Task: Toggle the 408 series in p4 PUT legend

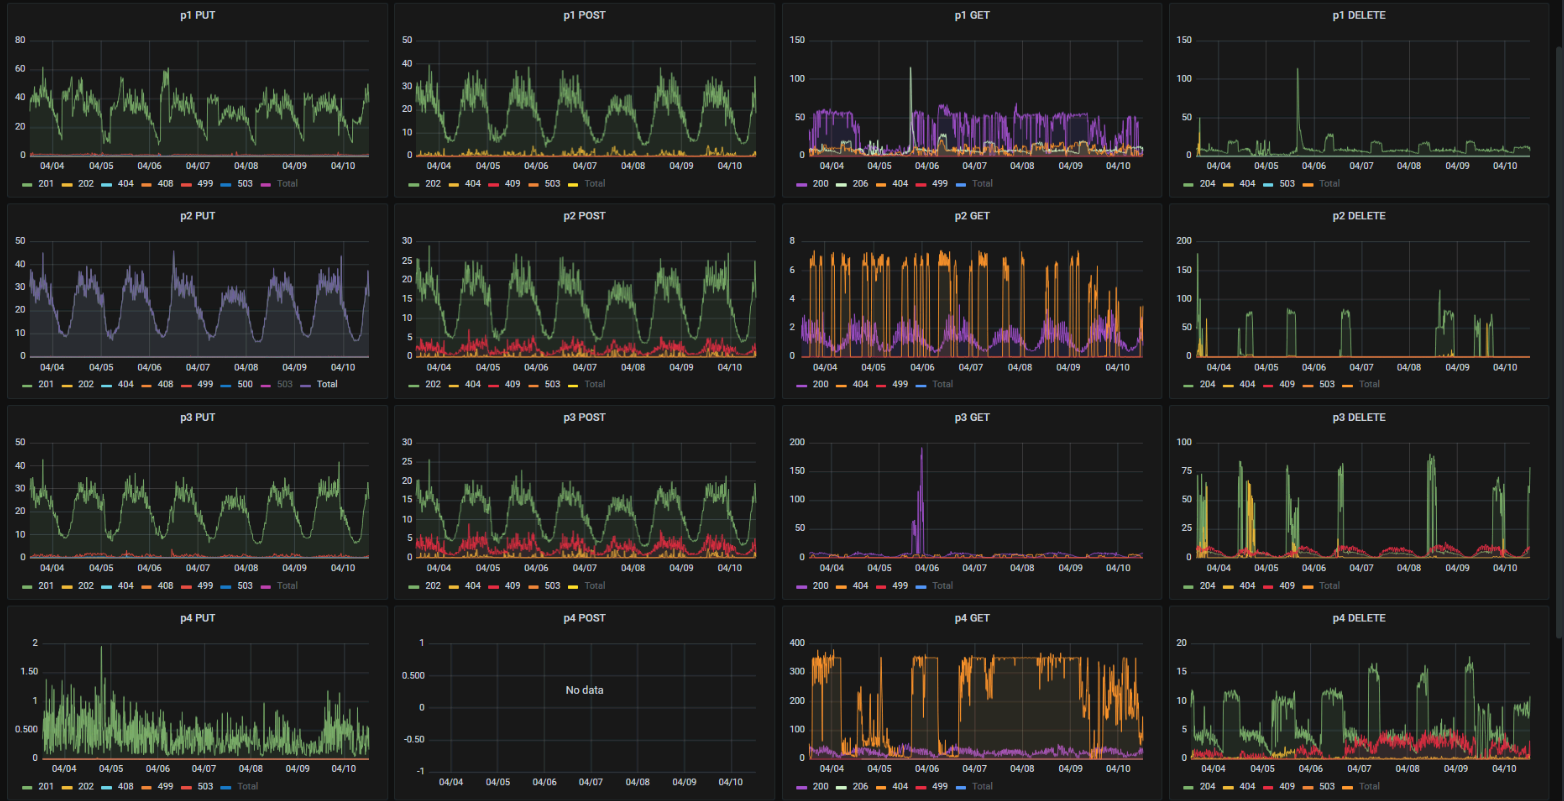Action: [125, 786]
